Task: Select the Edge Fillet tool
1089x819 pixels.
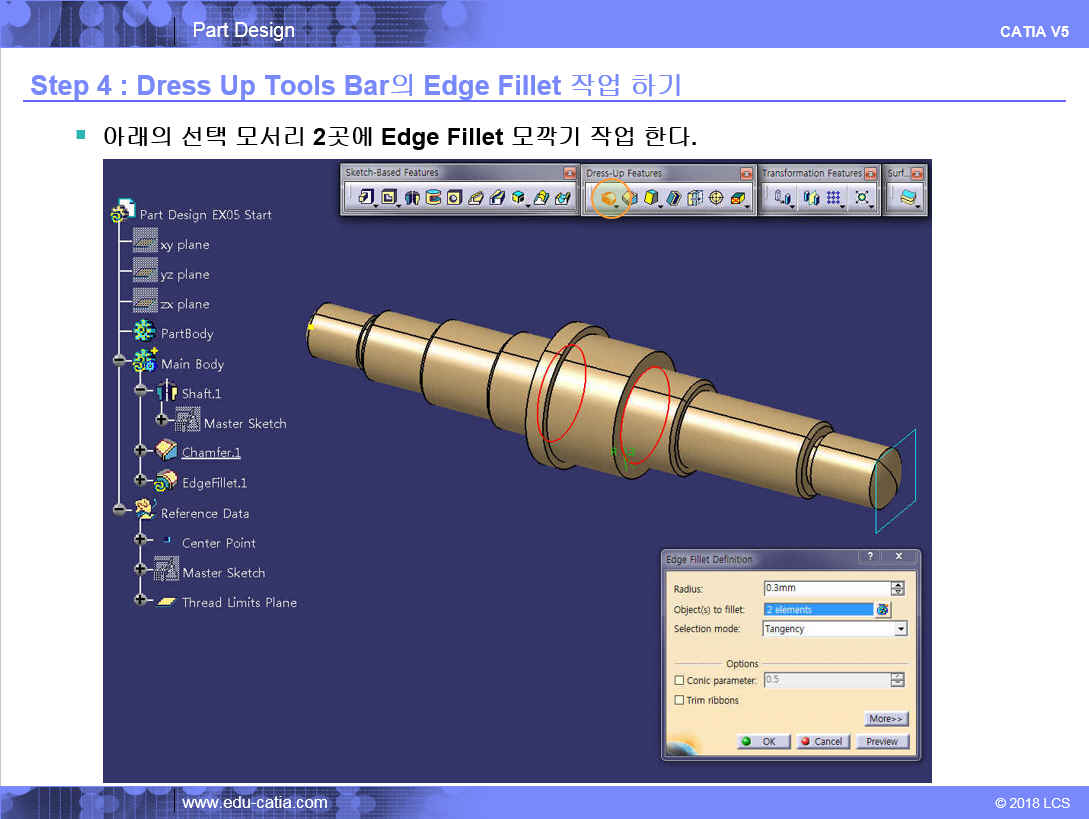Action: point(606,198)
